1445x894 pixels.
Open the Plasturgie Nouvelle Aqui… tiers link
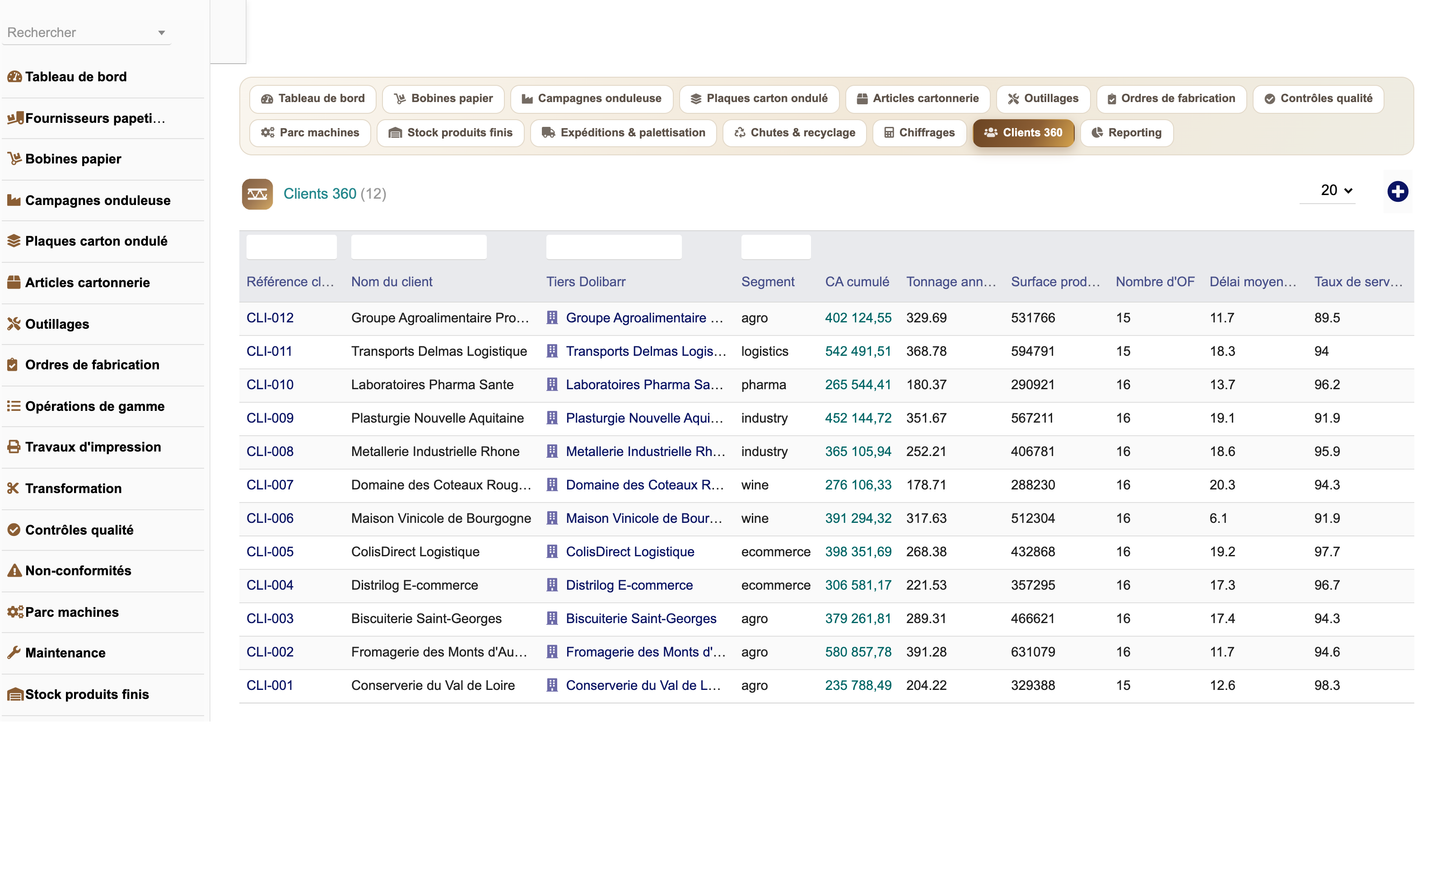(x=644, y=418)
